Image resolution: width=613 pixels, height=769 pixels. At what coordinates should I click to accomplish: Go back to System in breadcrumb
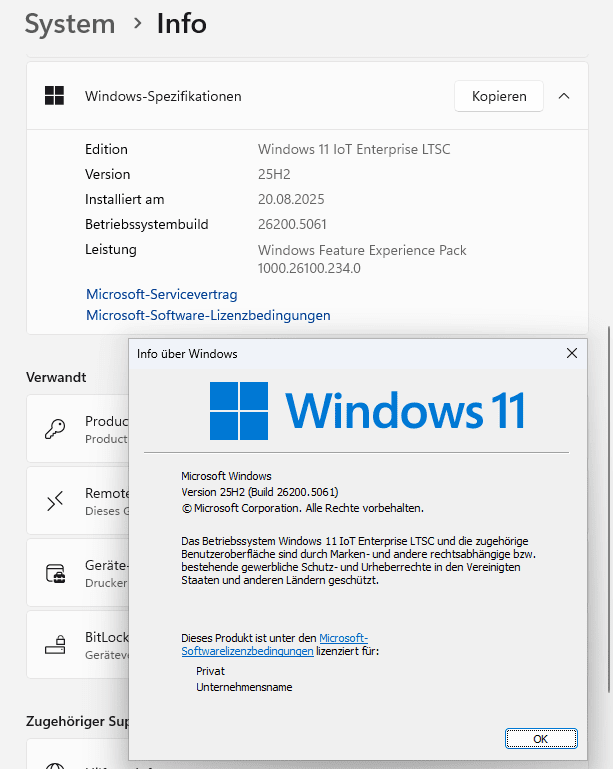[70, 24]
